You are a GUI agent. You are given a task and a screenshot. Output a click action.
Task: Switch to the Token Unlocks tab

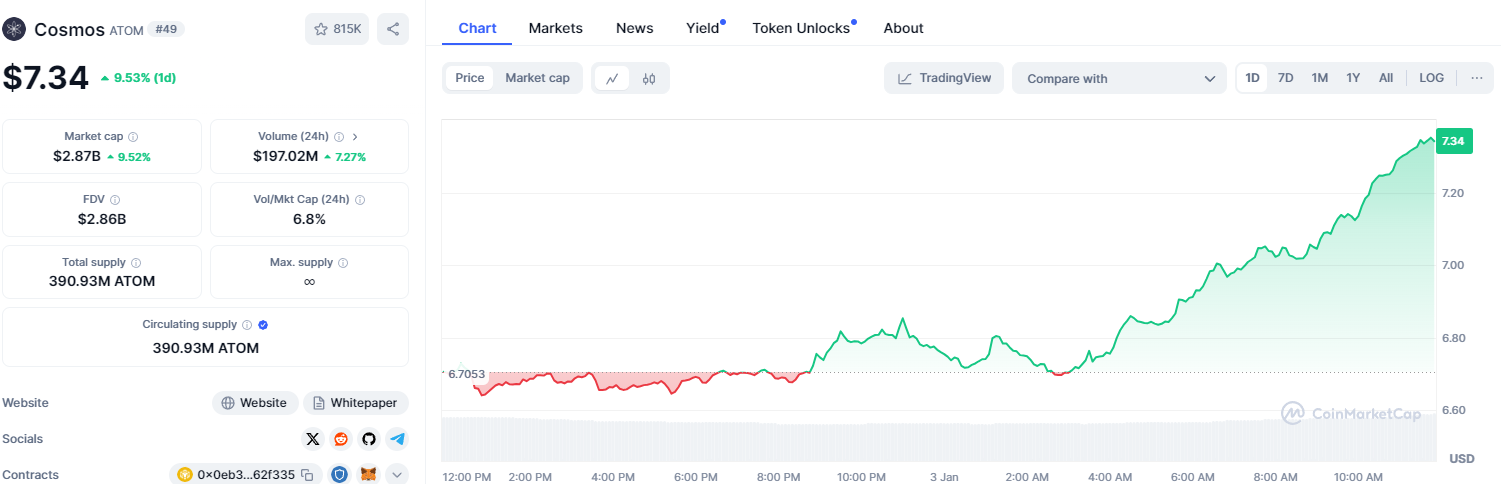tap(801, 28)
